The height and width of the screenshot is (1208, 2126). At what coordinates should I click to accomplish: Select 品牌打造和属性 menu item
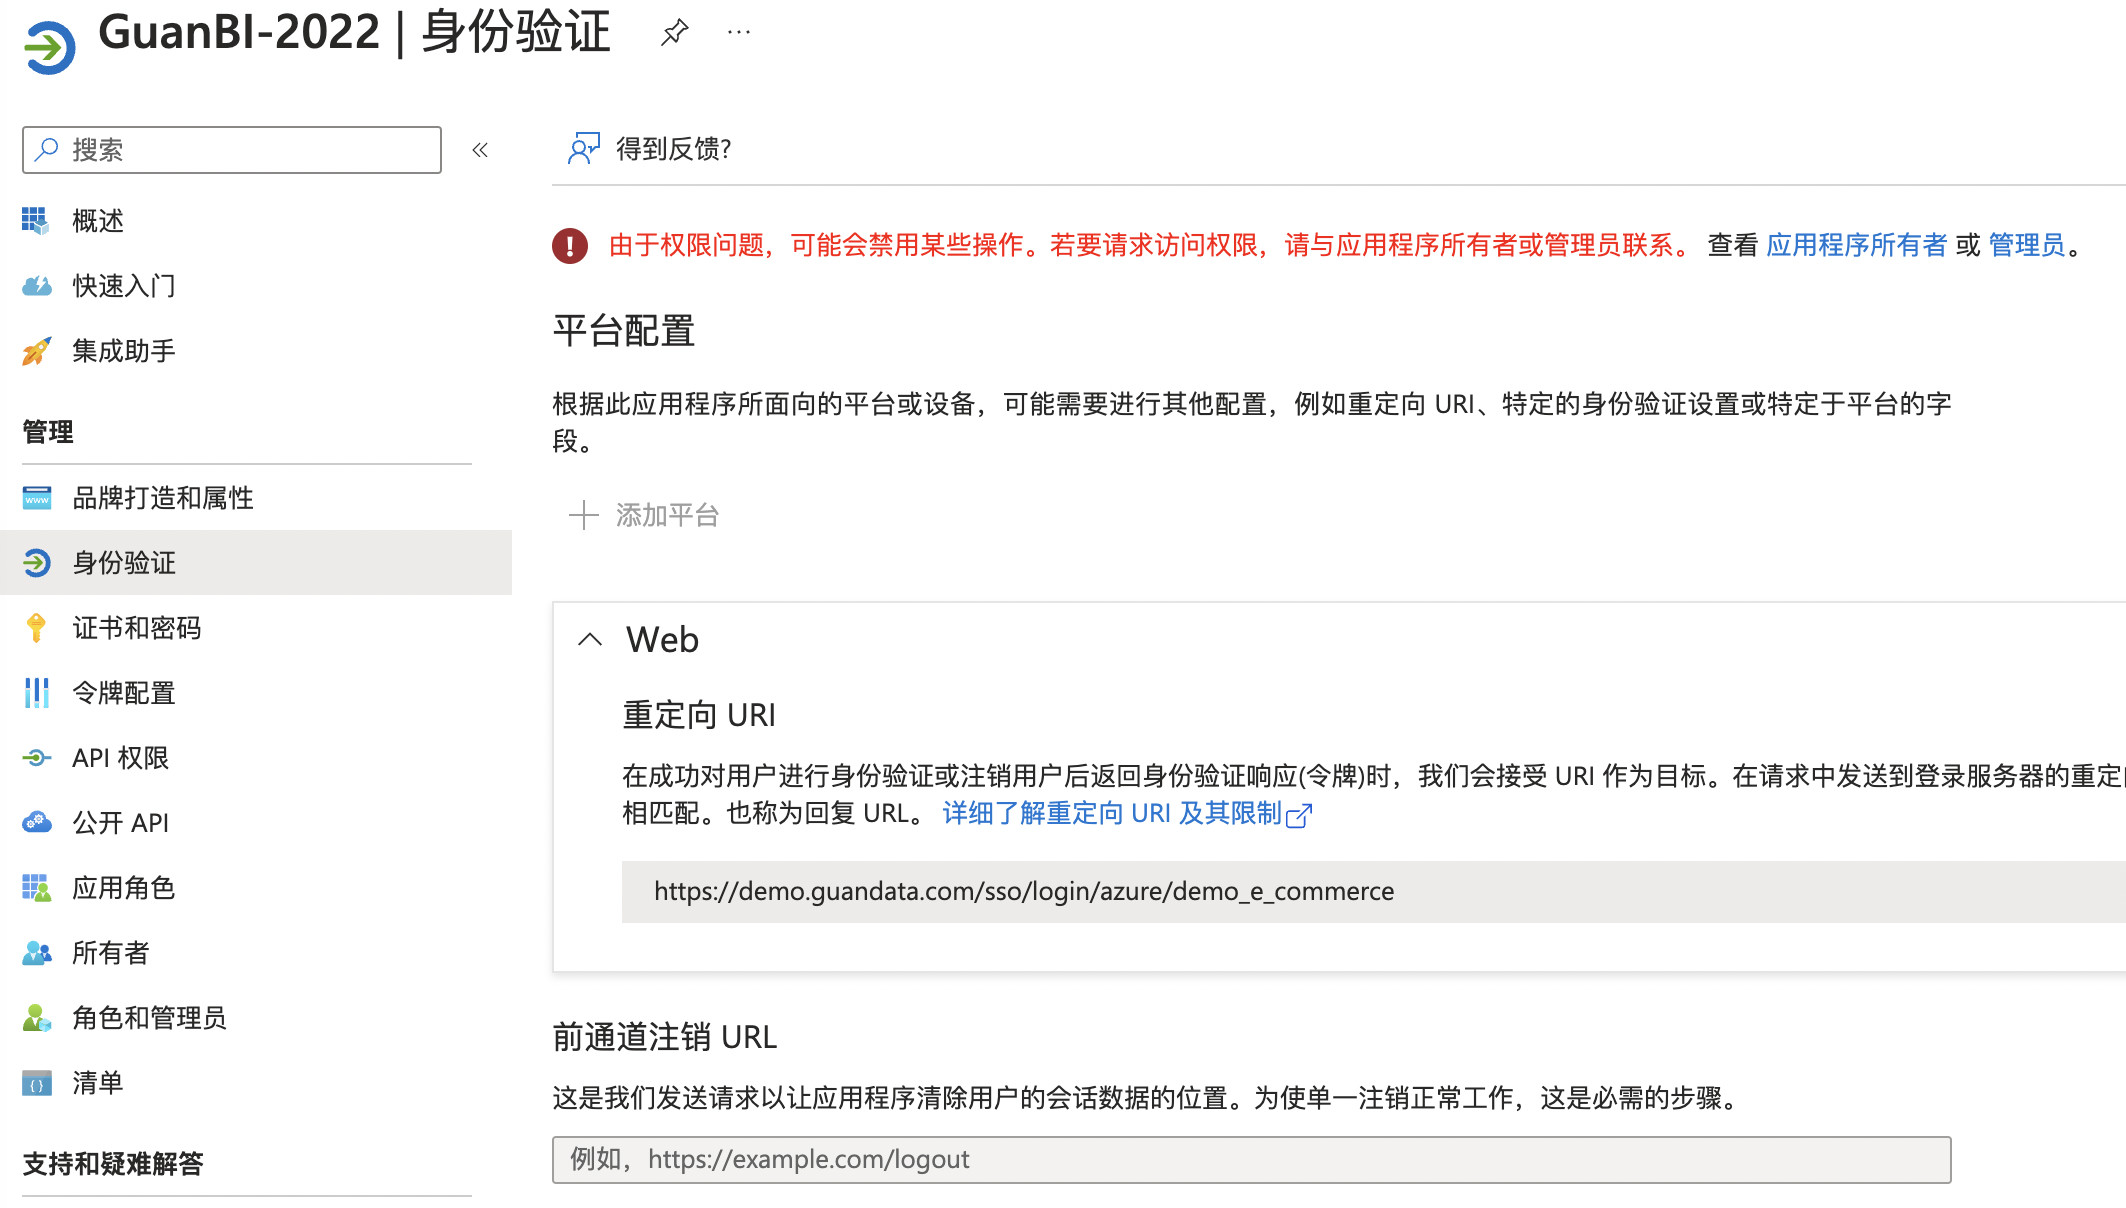click(163, 498)
